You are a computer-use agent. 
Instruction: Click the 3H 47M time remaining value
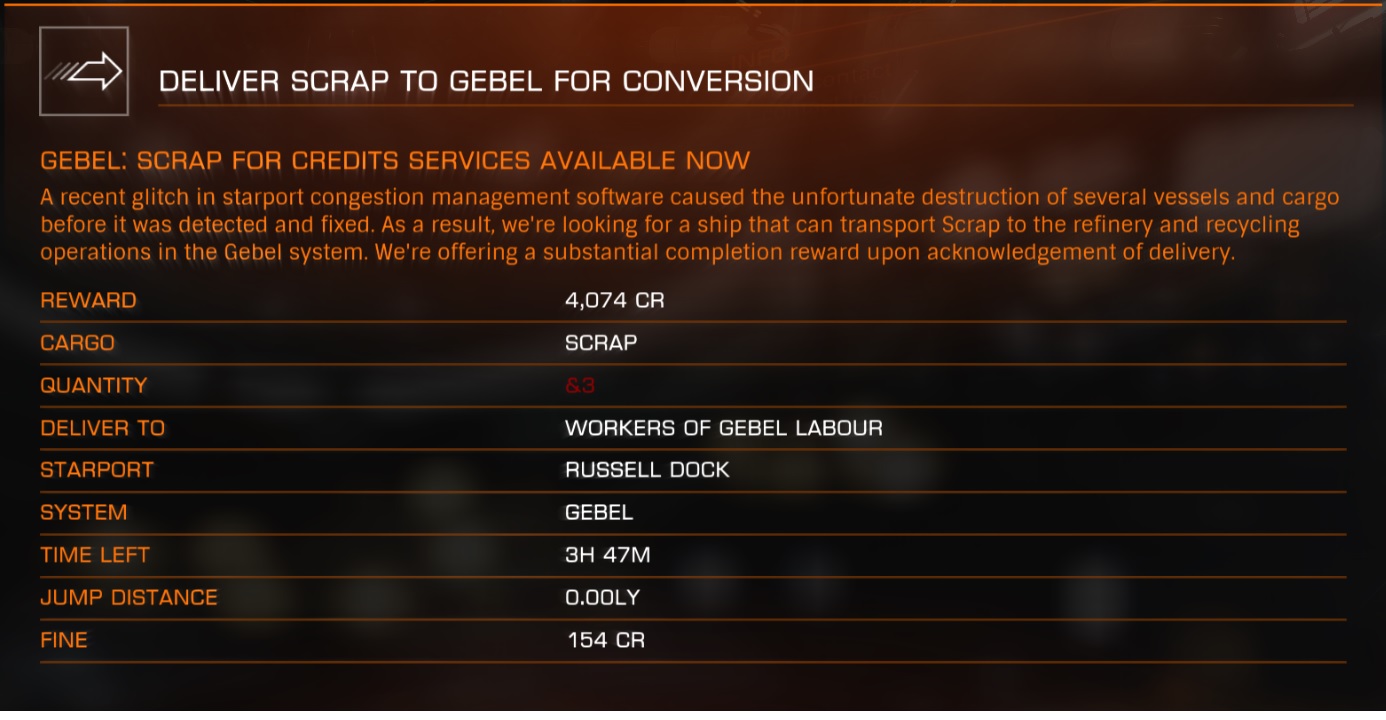(x=608, y=555)
